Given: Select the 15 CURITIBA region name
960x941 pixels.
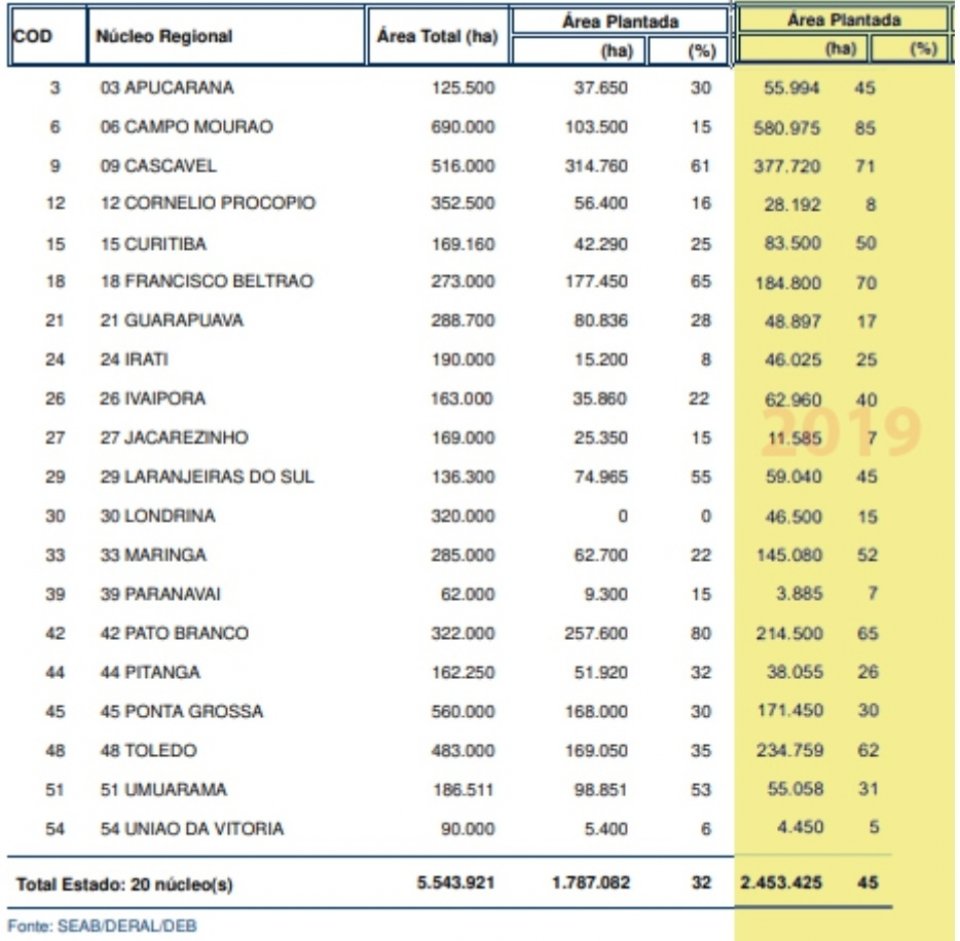Looking at the screenshot, I should pos(153,244).
